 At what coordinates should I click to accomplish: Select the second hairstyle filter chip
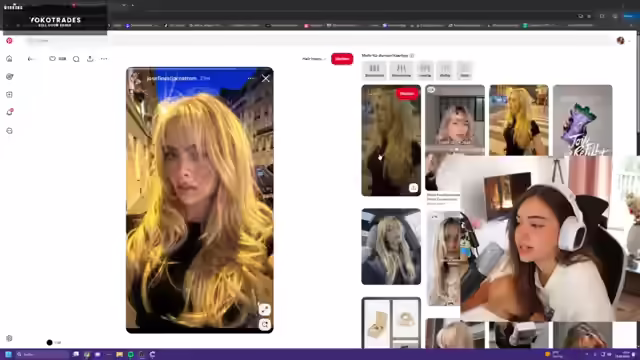tap(401, 70)
